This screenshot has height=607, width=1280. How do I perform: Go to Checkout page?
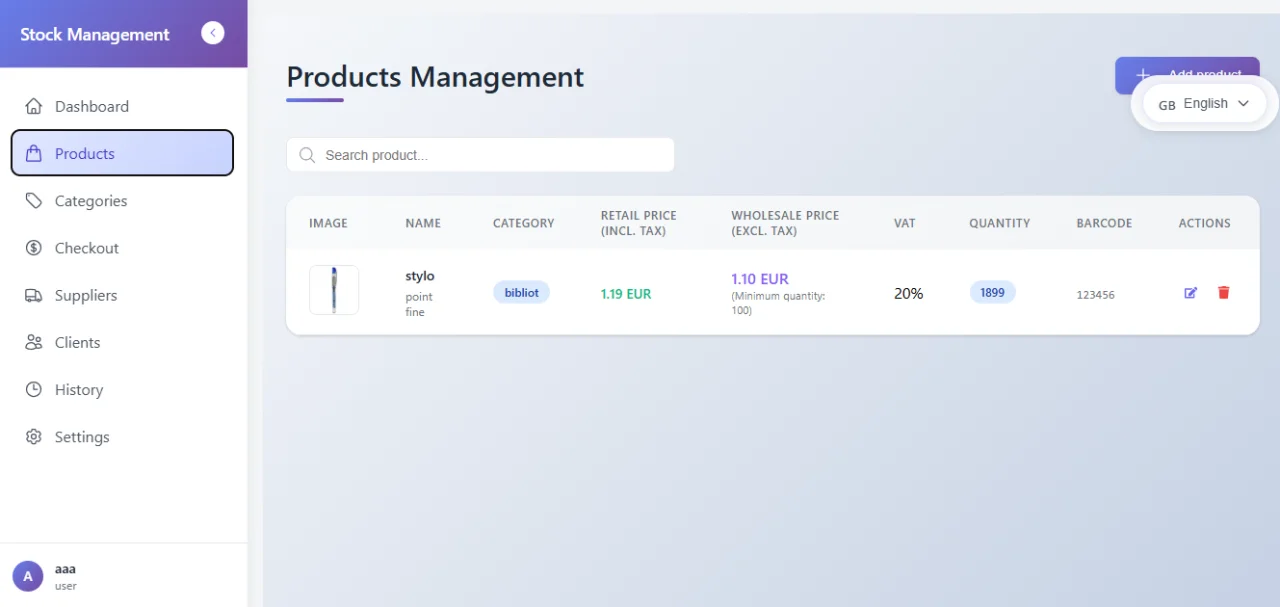click(122, 248)
